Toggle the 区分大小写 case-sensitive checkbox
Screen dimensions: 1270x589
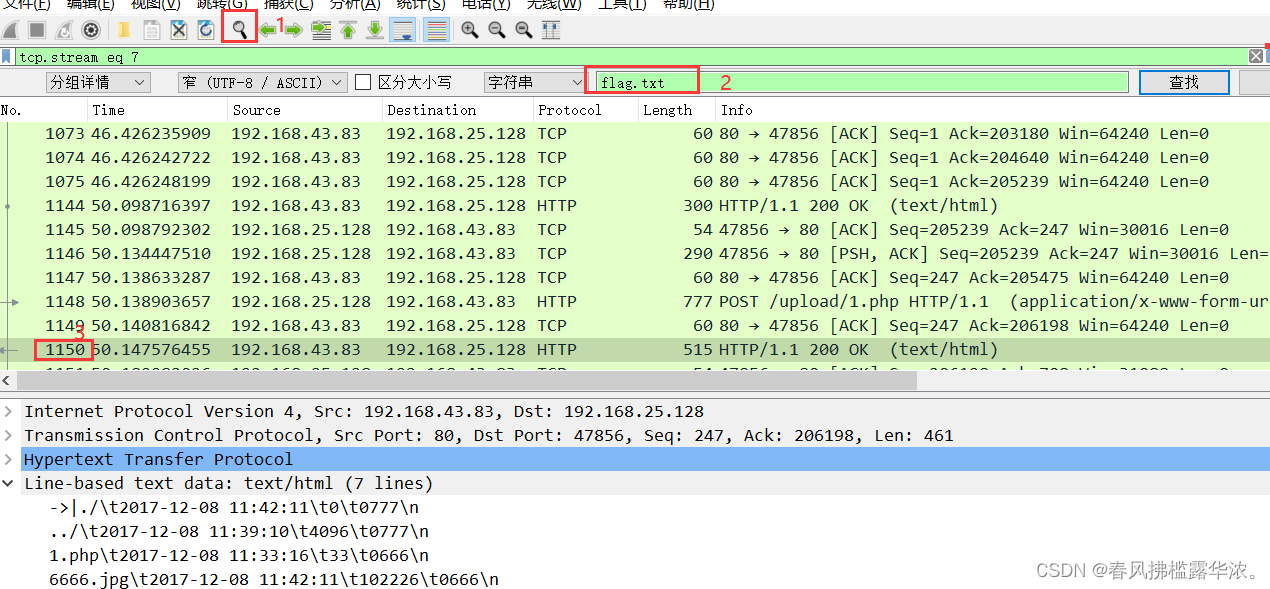pos(364,82)
